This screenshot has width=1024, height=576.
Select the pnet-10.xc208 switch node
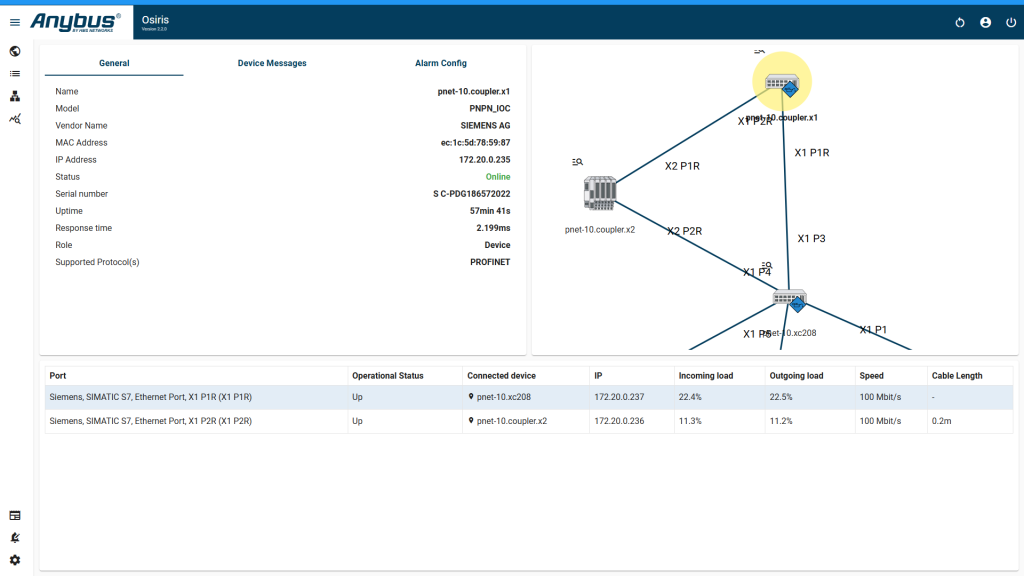(x=790, y=300)
